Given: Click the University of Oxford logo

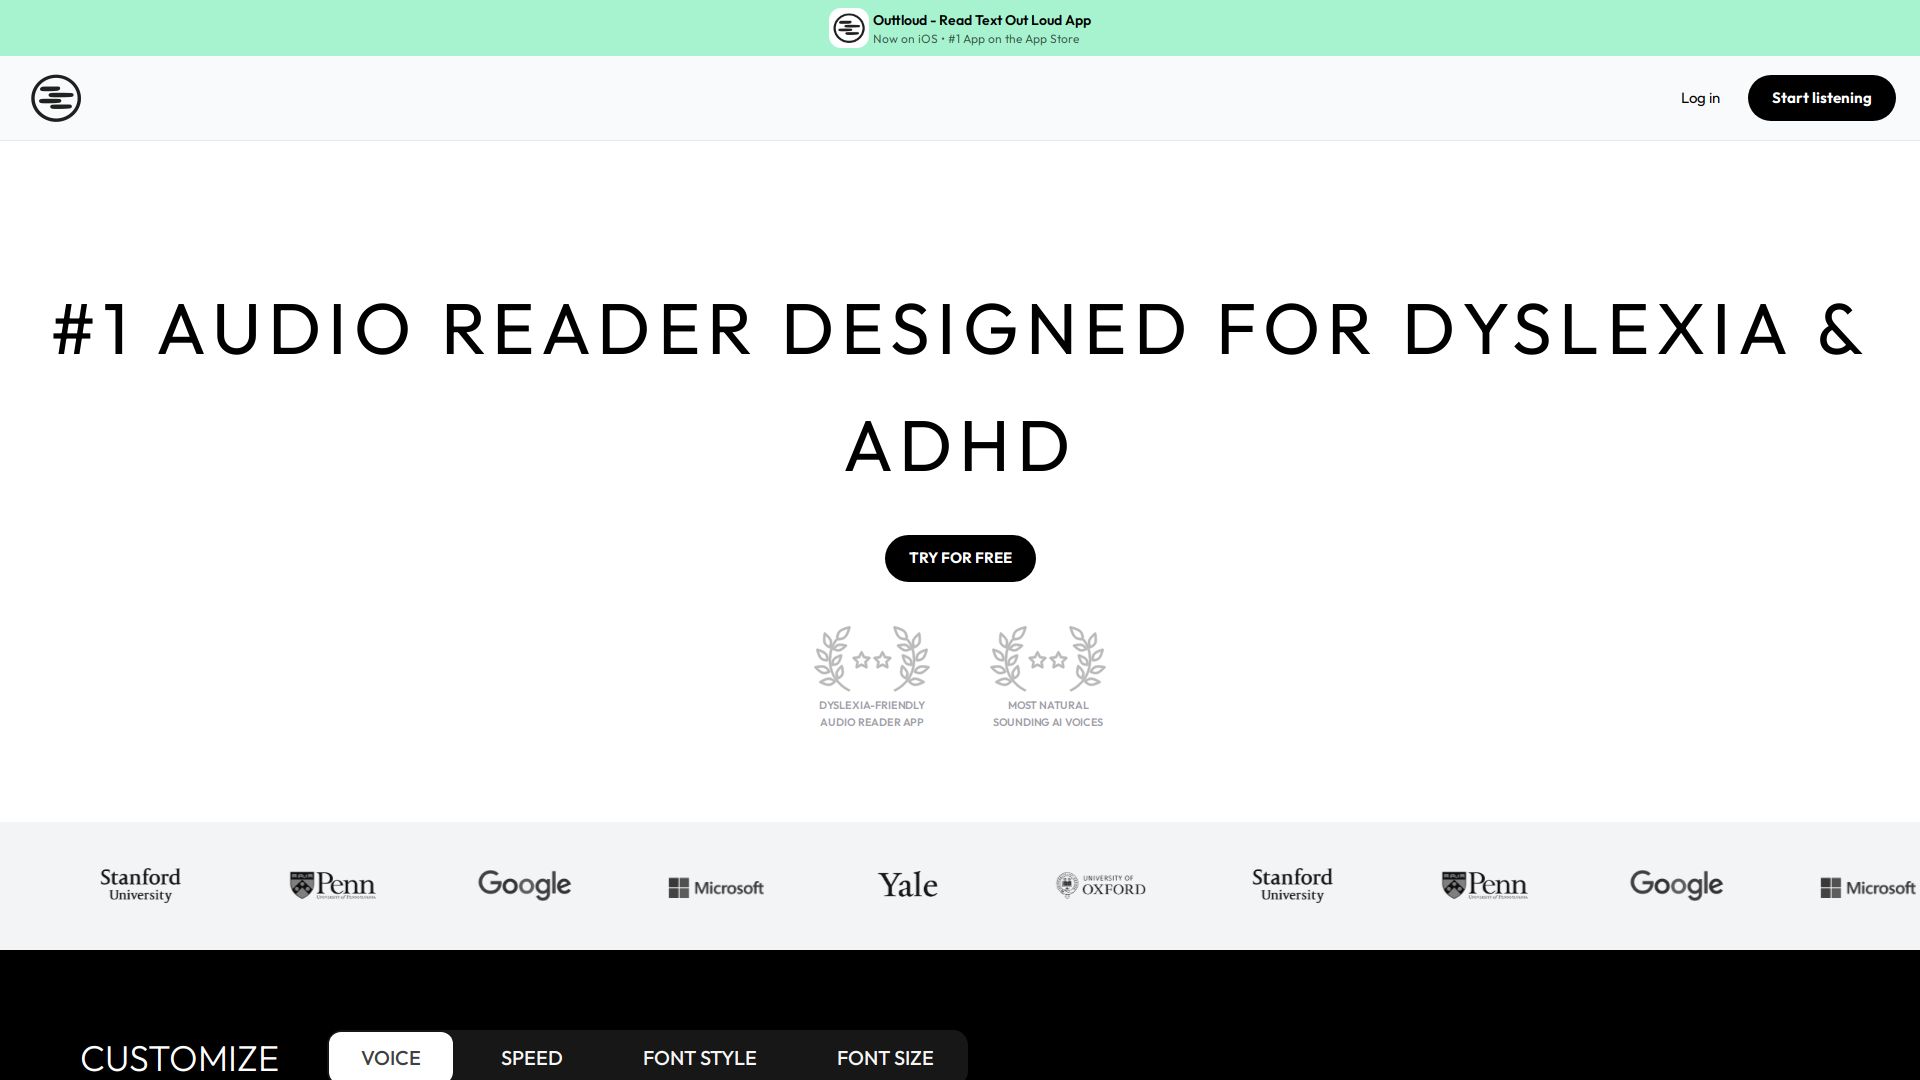Looking at the screenshot, I should point(1100,885).
